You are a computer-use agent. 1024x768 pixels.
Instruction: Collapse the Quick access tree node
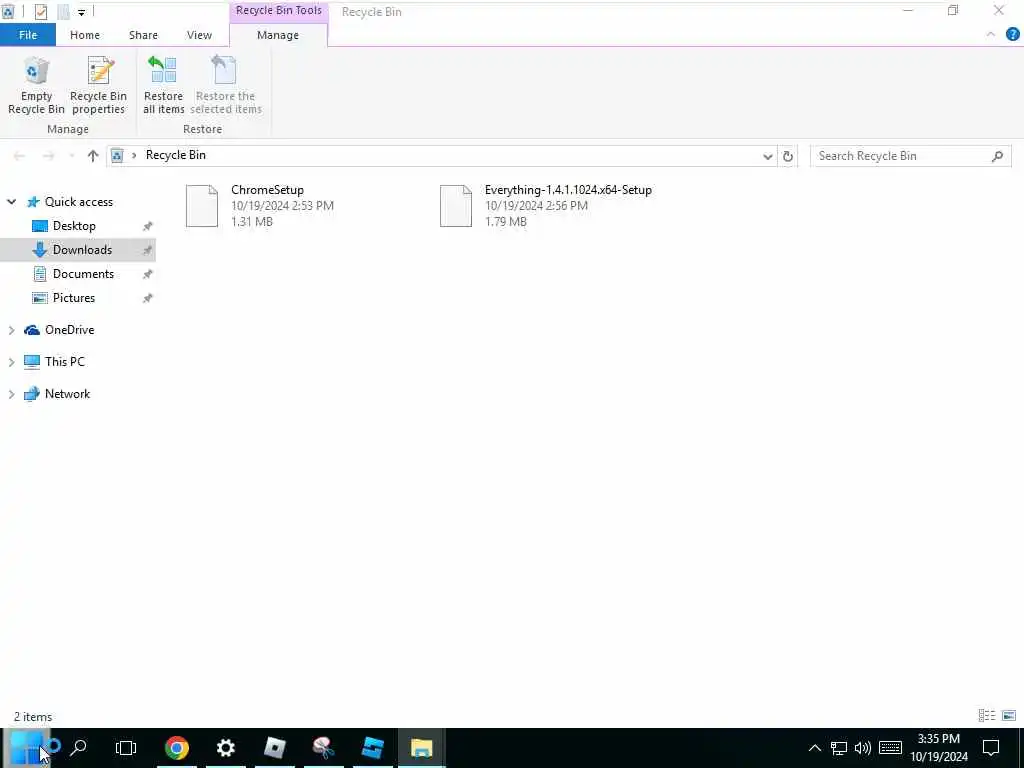(x=11, y=202)
